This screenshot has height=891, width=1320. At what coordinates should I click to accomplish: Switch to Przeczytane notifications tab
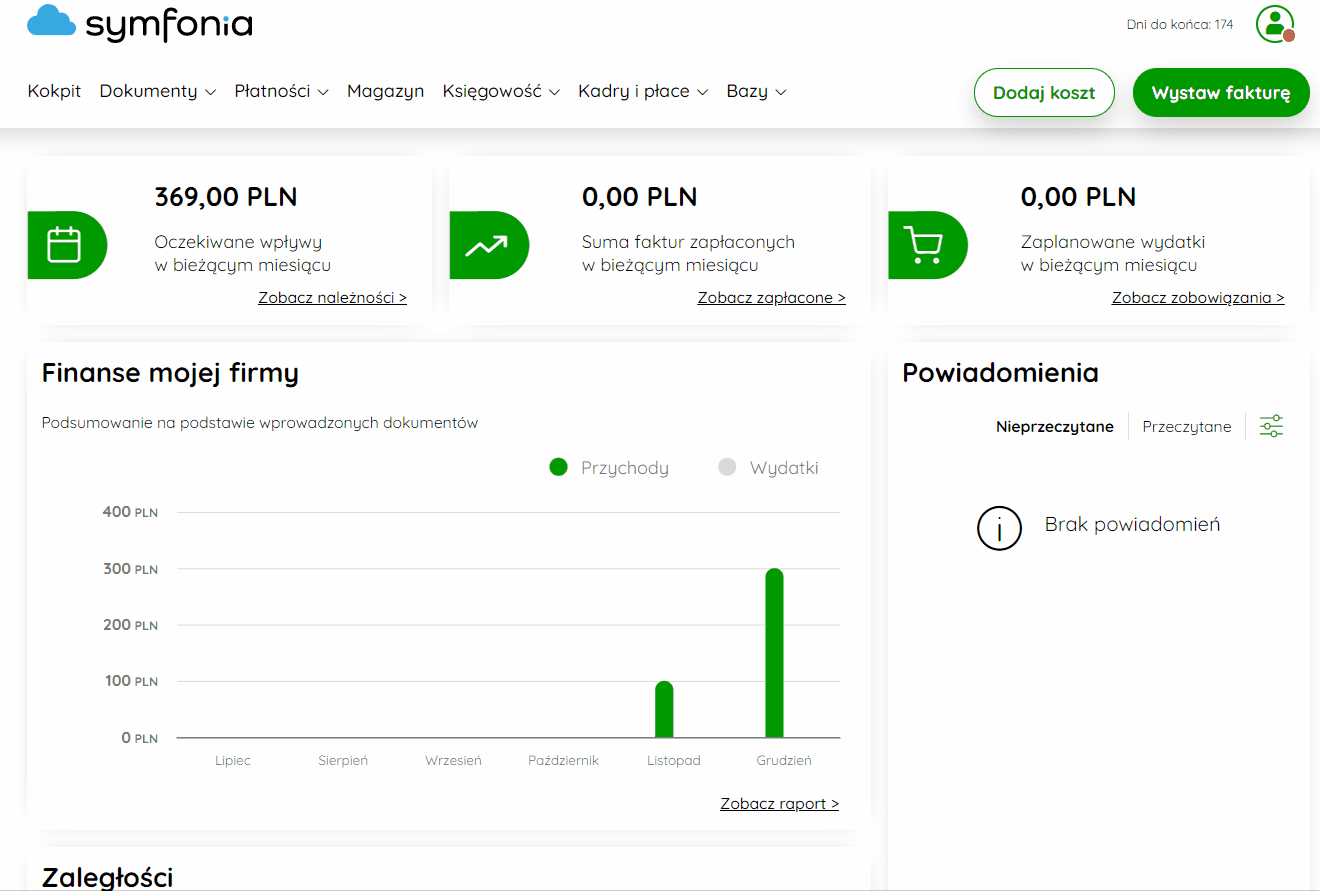coord(1187,427)
